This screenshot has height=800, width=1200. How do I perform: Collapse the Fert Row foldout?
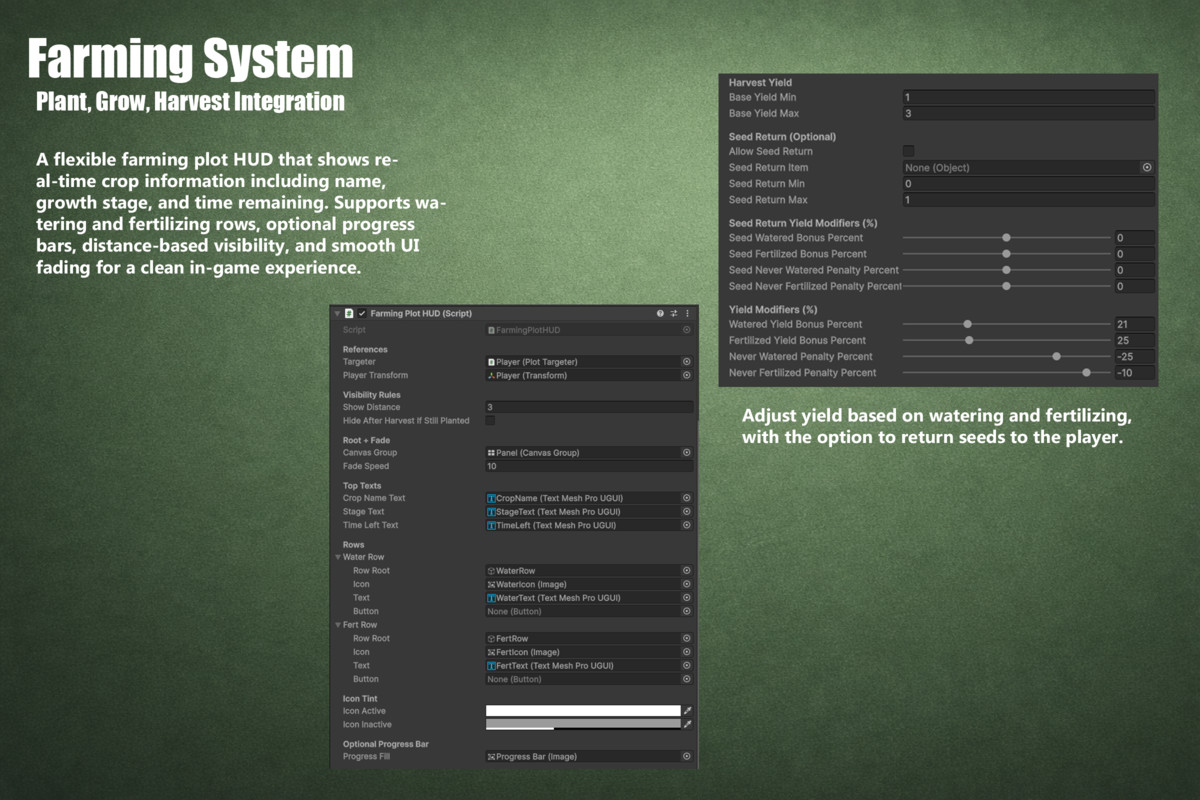click(x=338, y=624)
